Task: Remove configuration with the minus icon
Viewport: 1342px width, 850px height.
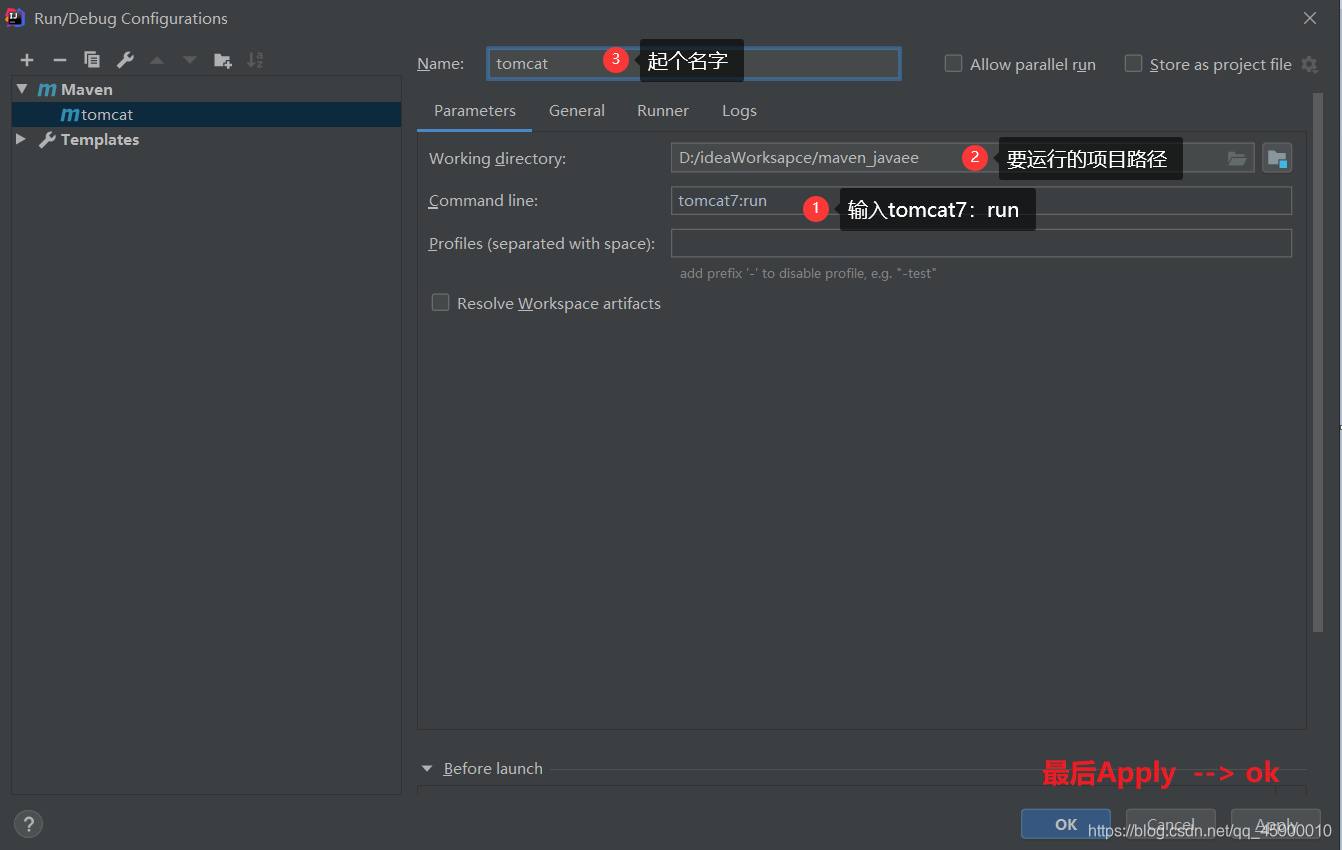Action: [60, 60]
